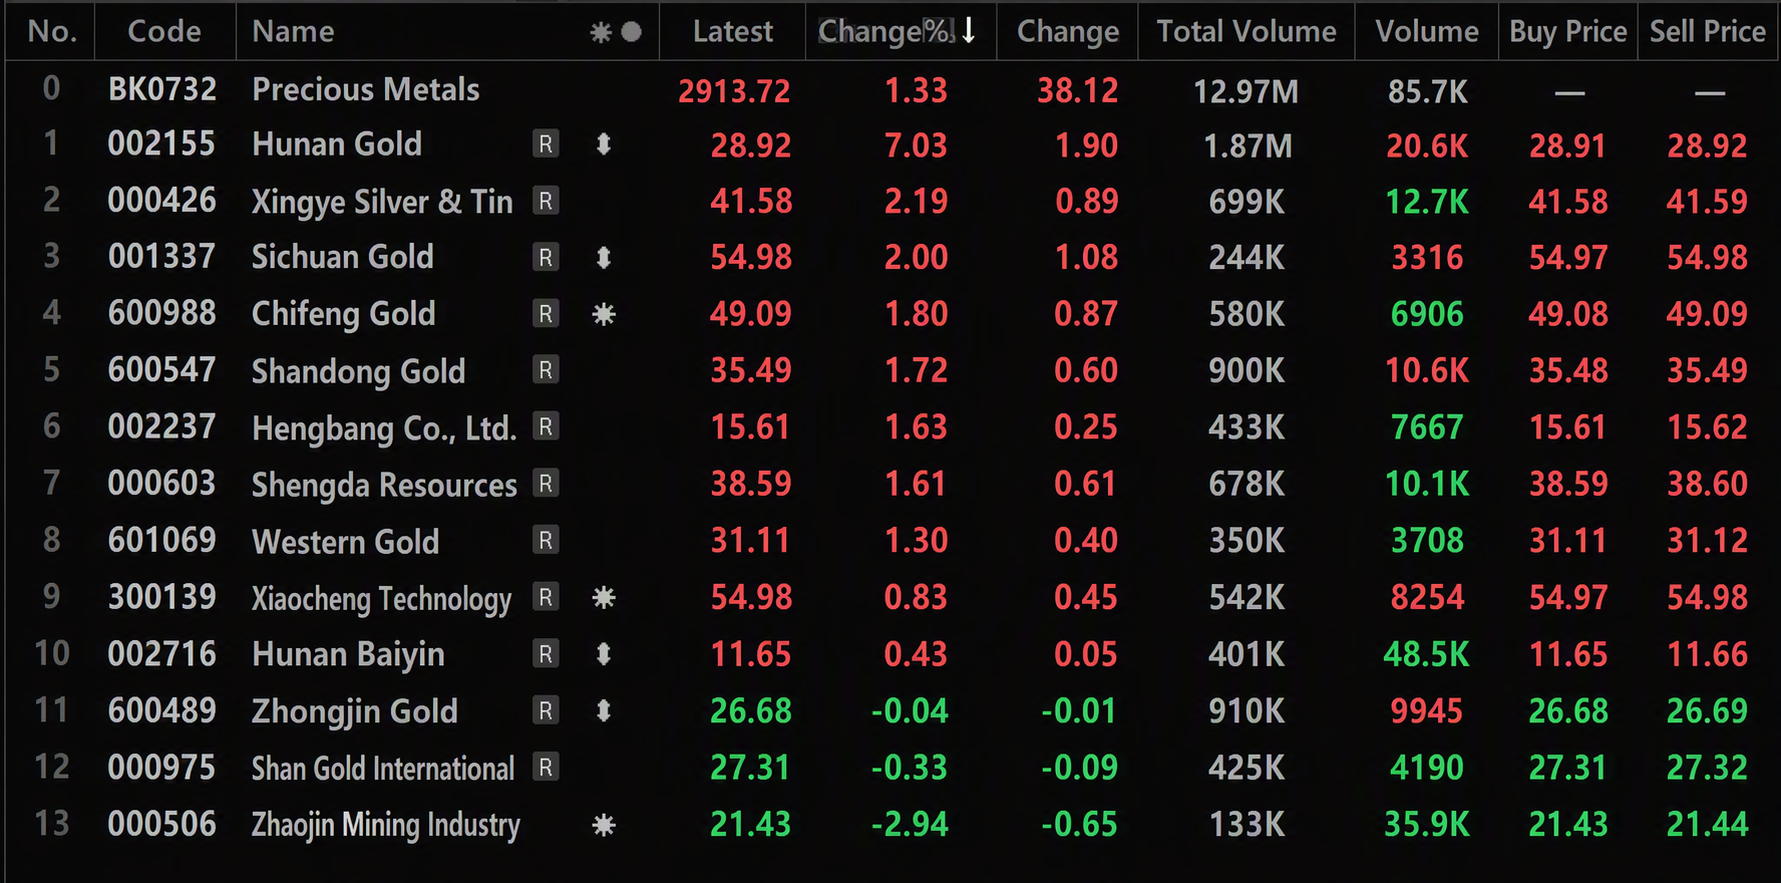Viewport: 1781px width, 883px height.
Task: Click the star marker on Chifeng Gold row
Action: coord(604,314)
